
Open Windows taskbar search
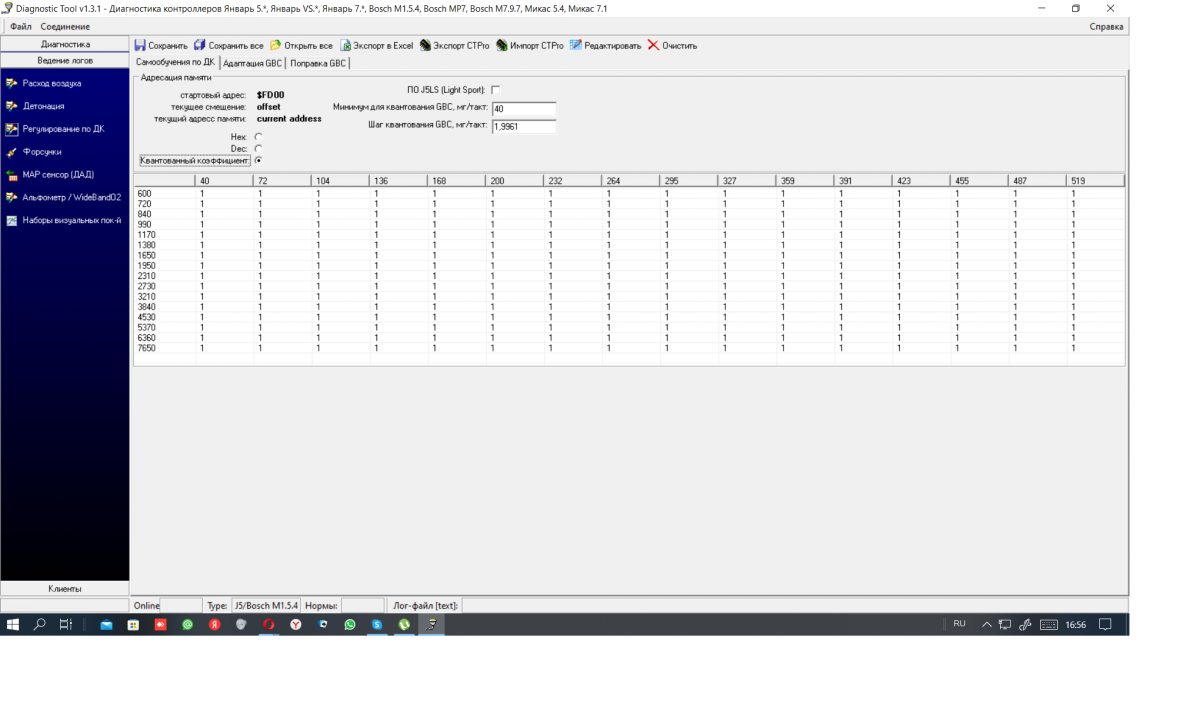pos(40,624)
